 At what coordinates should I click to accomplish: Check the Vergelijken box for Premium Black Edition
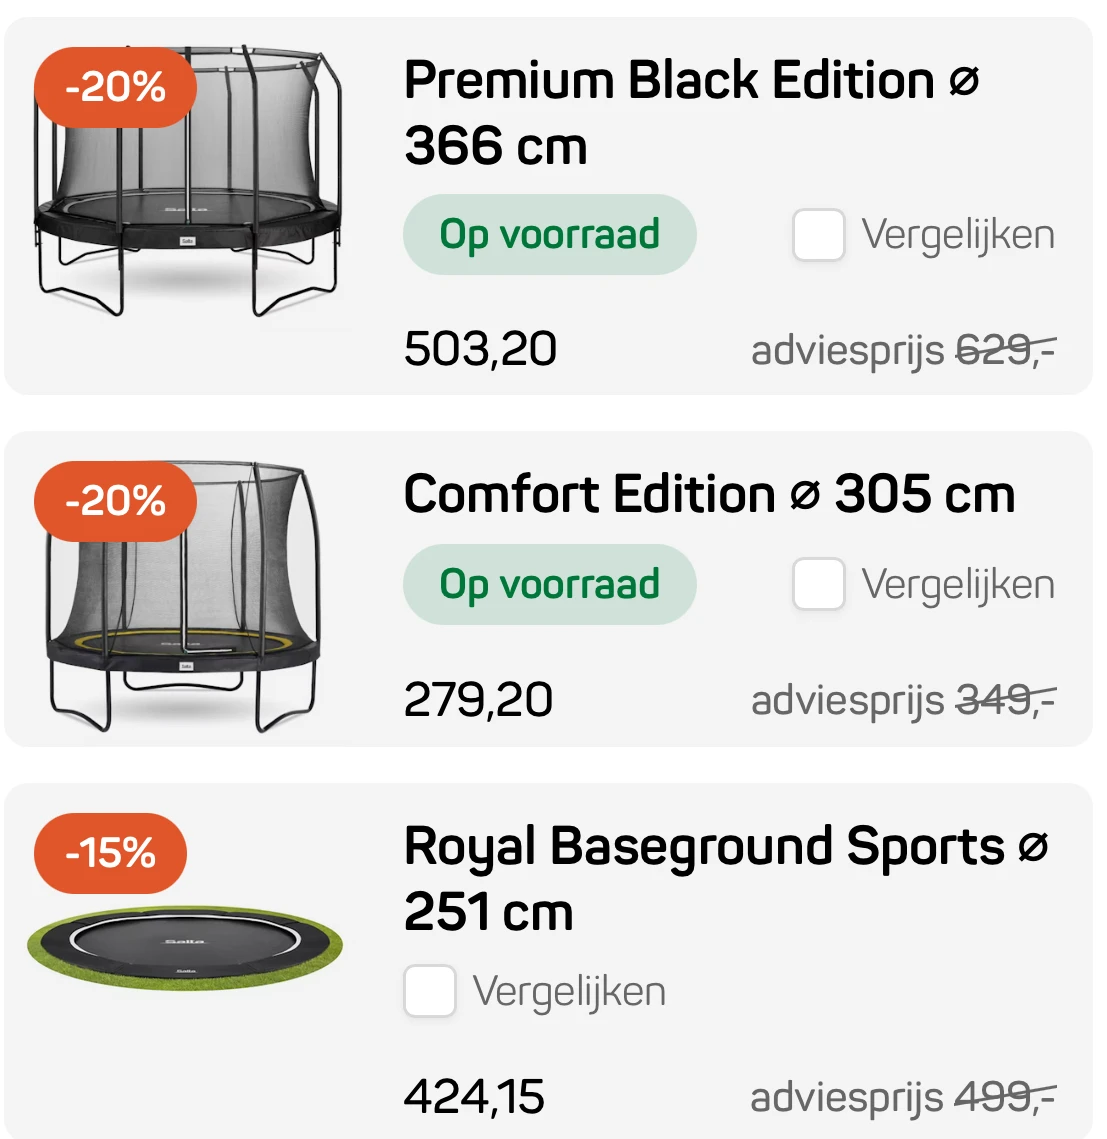(x=818, y=234)
